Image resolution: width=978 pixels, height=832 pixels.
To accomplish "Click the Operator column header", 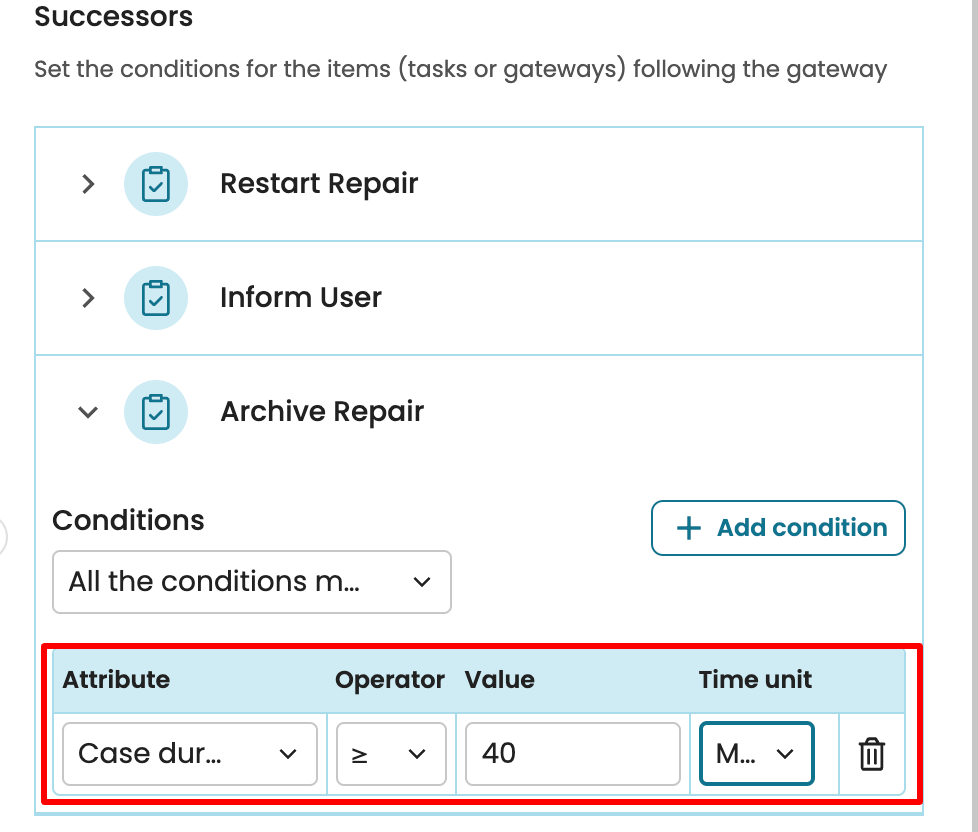I will (x=389, y=680).
